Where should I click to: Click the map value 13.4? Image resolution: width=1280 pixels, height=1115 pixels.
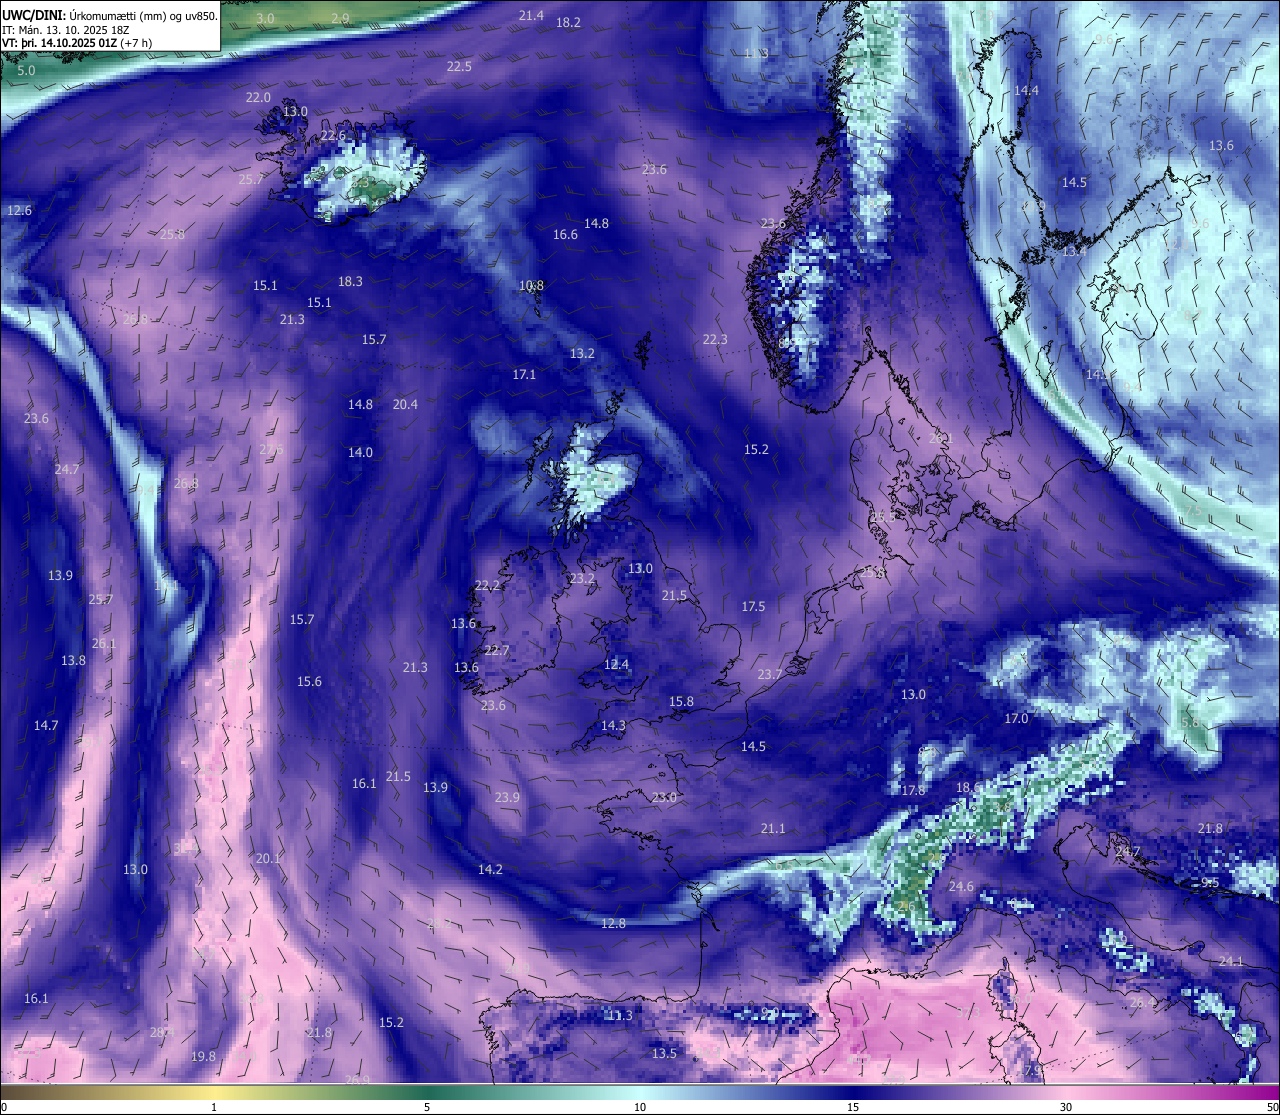click(1074, 252)
